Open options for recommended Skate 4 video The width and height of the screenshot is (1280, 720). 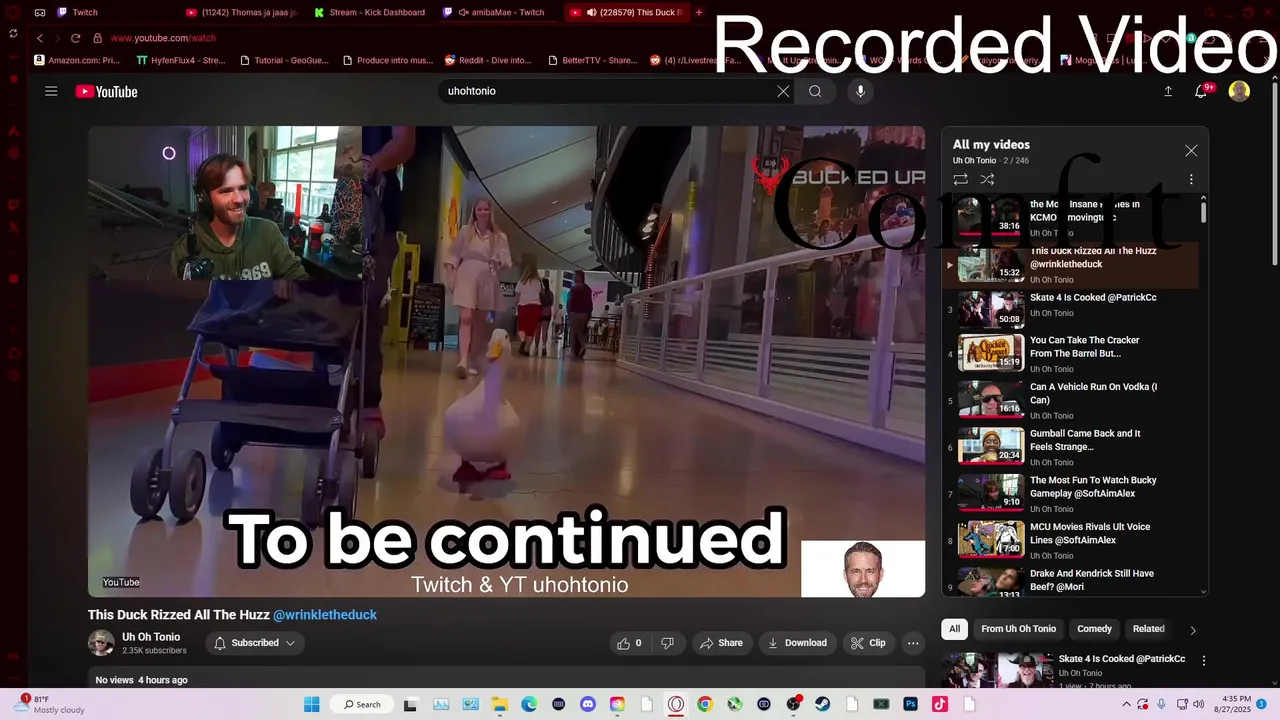tap(1204, 661)
